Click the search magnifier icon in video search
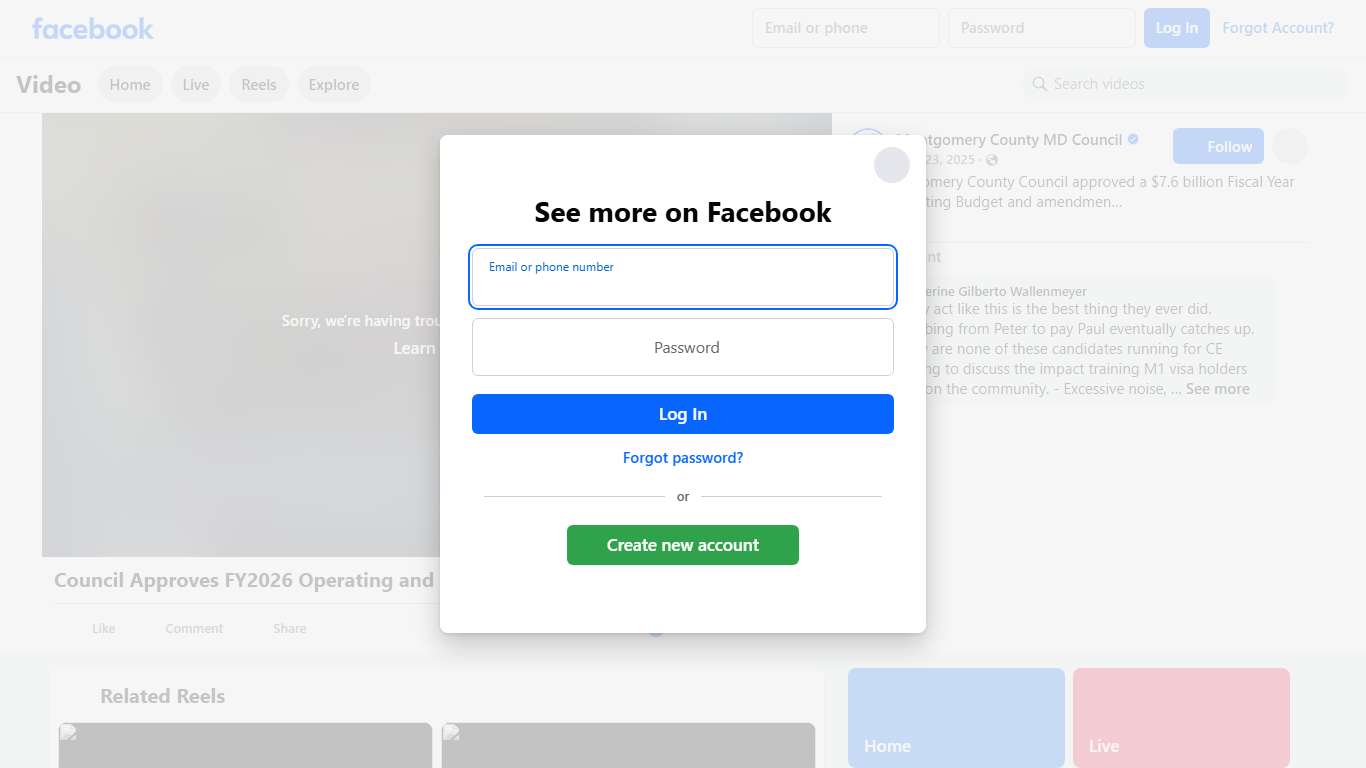 [1040, 84]
